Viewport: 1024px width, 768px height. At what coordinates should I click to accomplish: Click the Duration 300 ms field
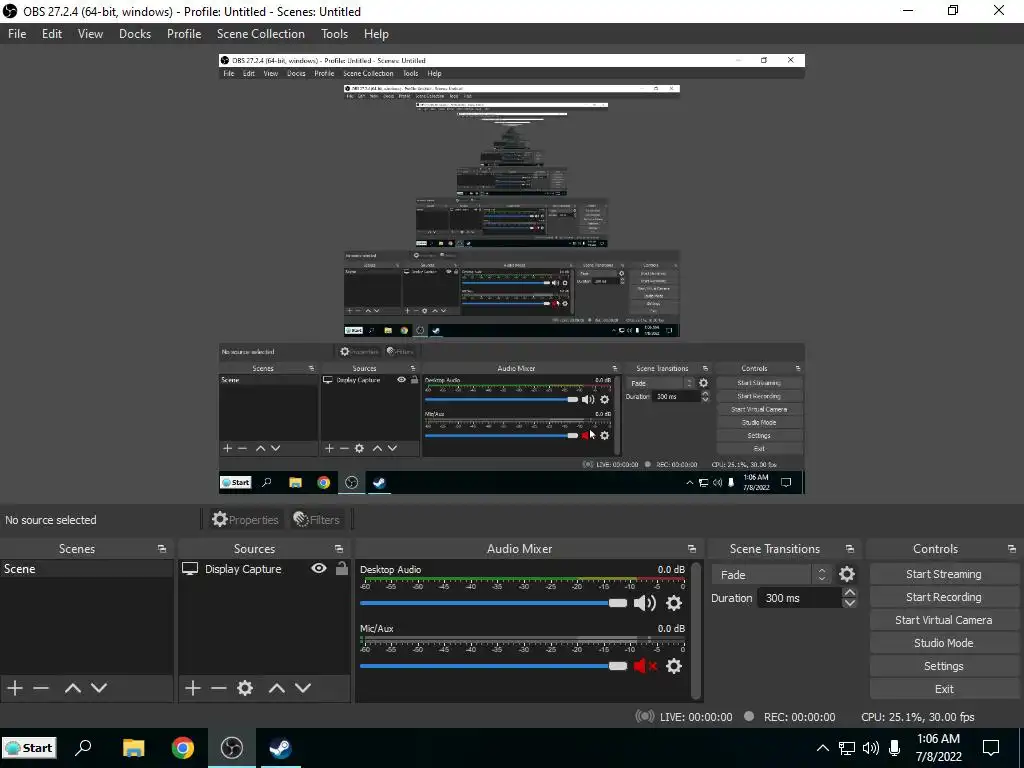[x=799, y=598]
